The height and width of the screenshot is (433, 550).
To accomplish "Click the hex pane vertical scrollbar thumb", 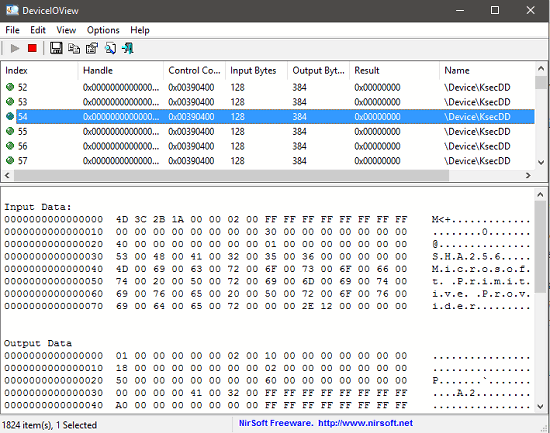I will pos(540,247).
